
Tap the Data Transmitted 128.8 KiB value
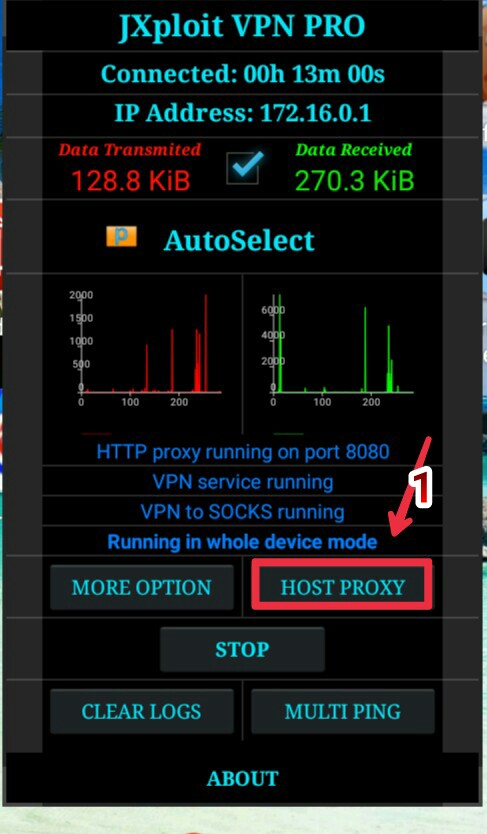tap(130, 181)
